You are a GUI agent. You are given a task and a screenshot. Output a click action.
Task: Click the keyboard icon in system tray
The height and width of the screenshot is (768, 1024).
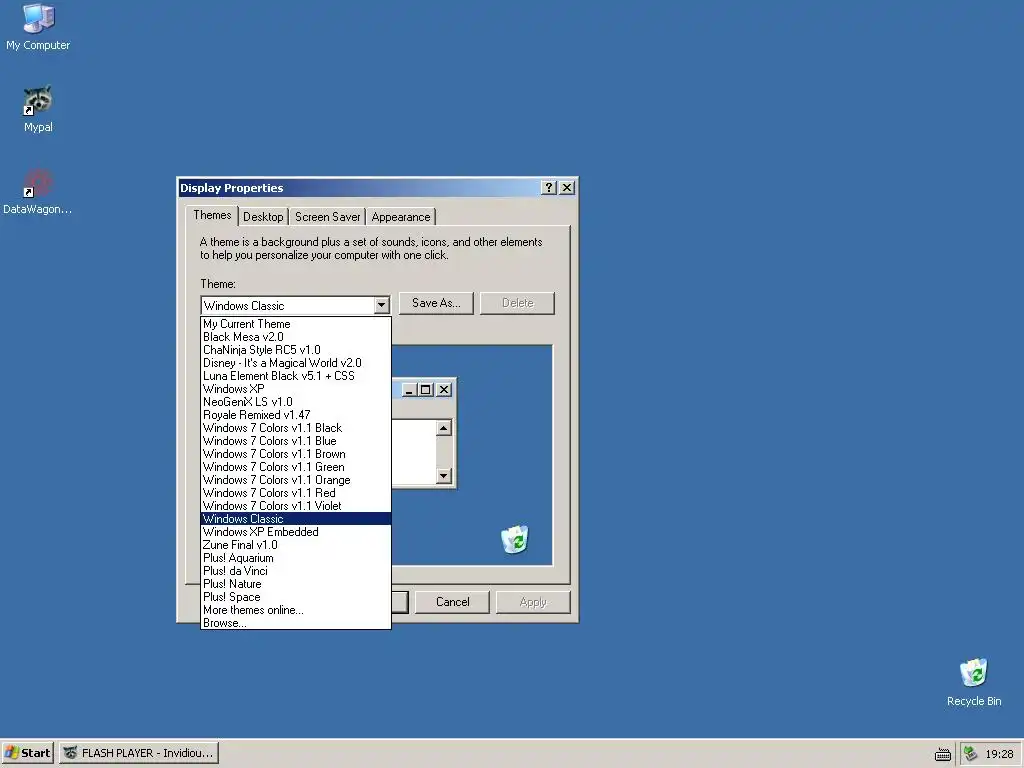click(x=942, y=754)
